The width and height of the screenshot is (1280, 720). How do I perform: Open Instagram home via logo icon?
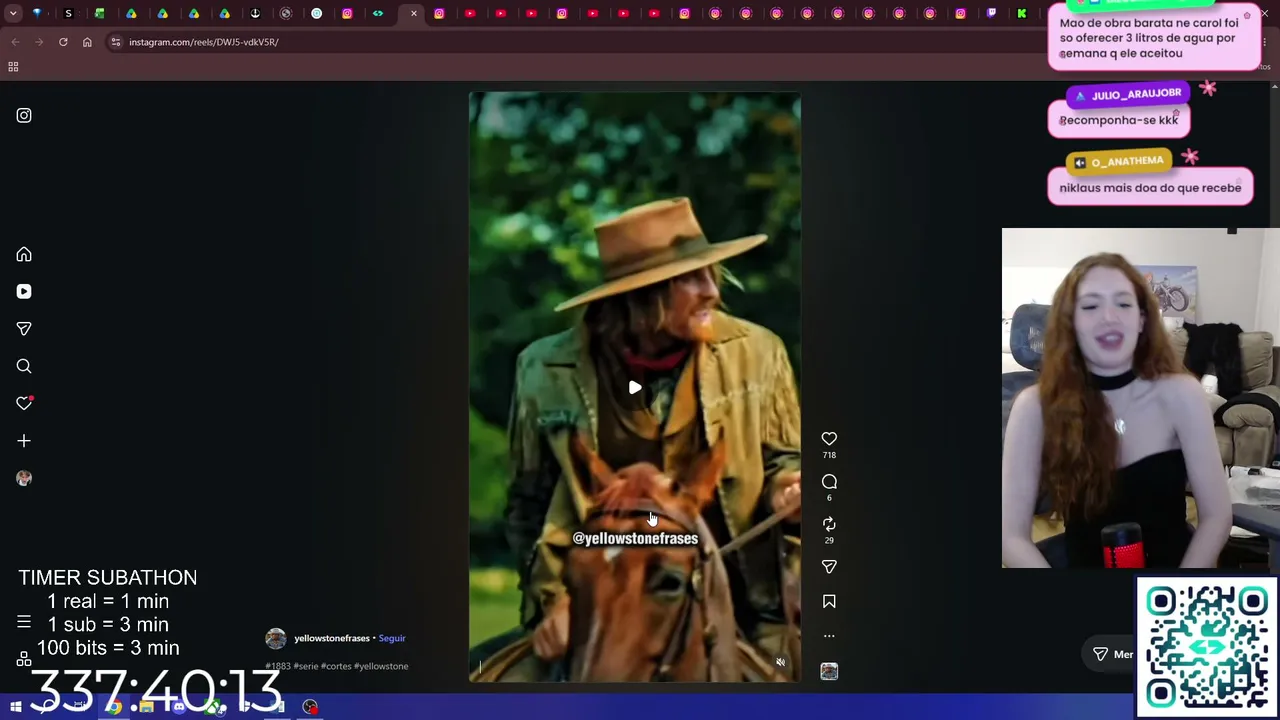pyautogui.click(x=24, y=115)
